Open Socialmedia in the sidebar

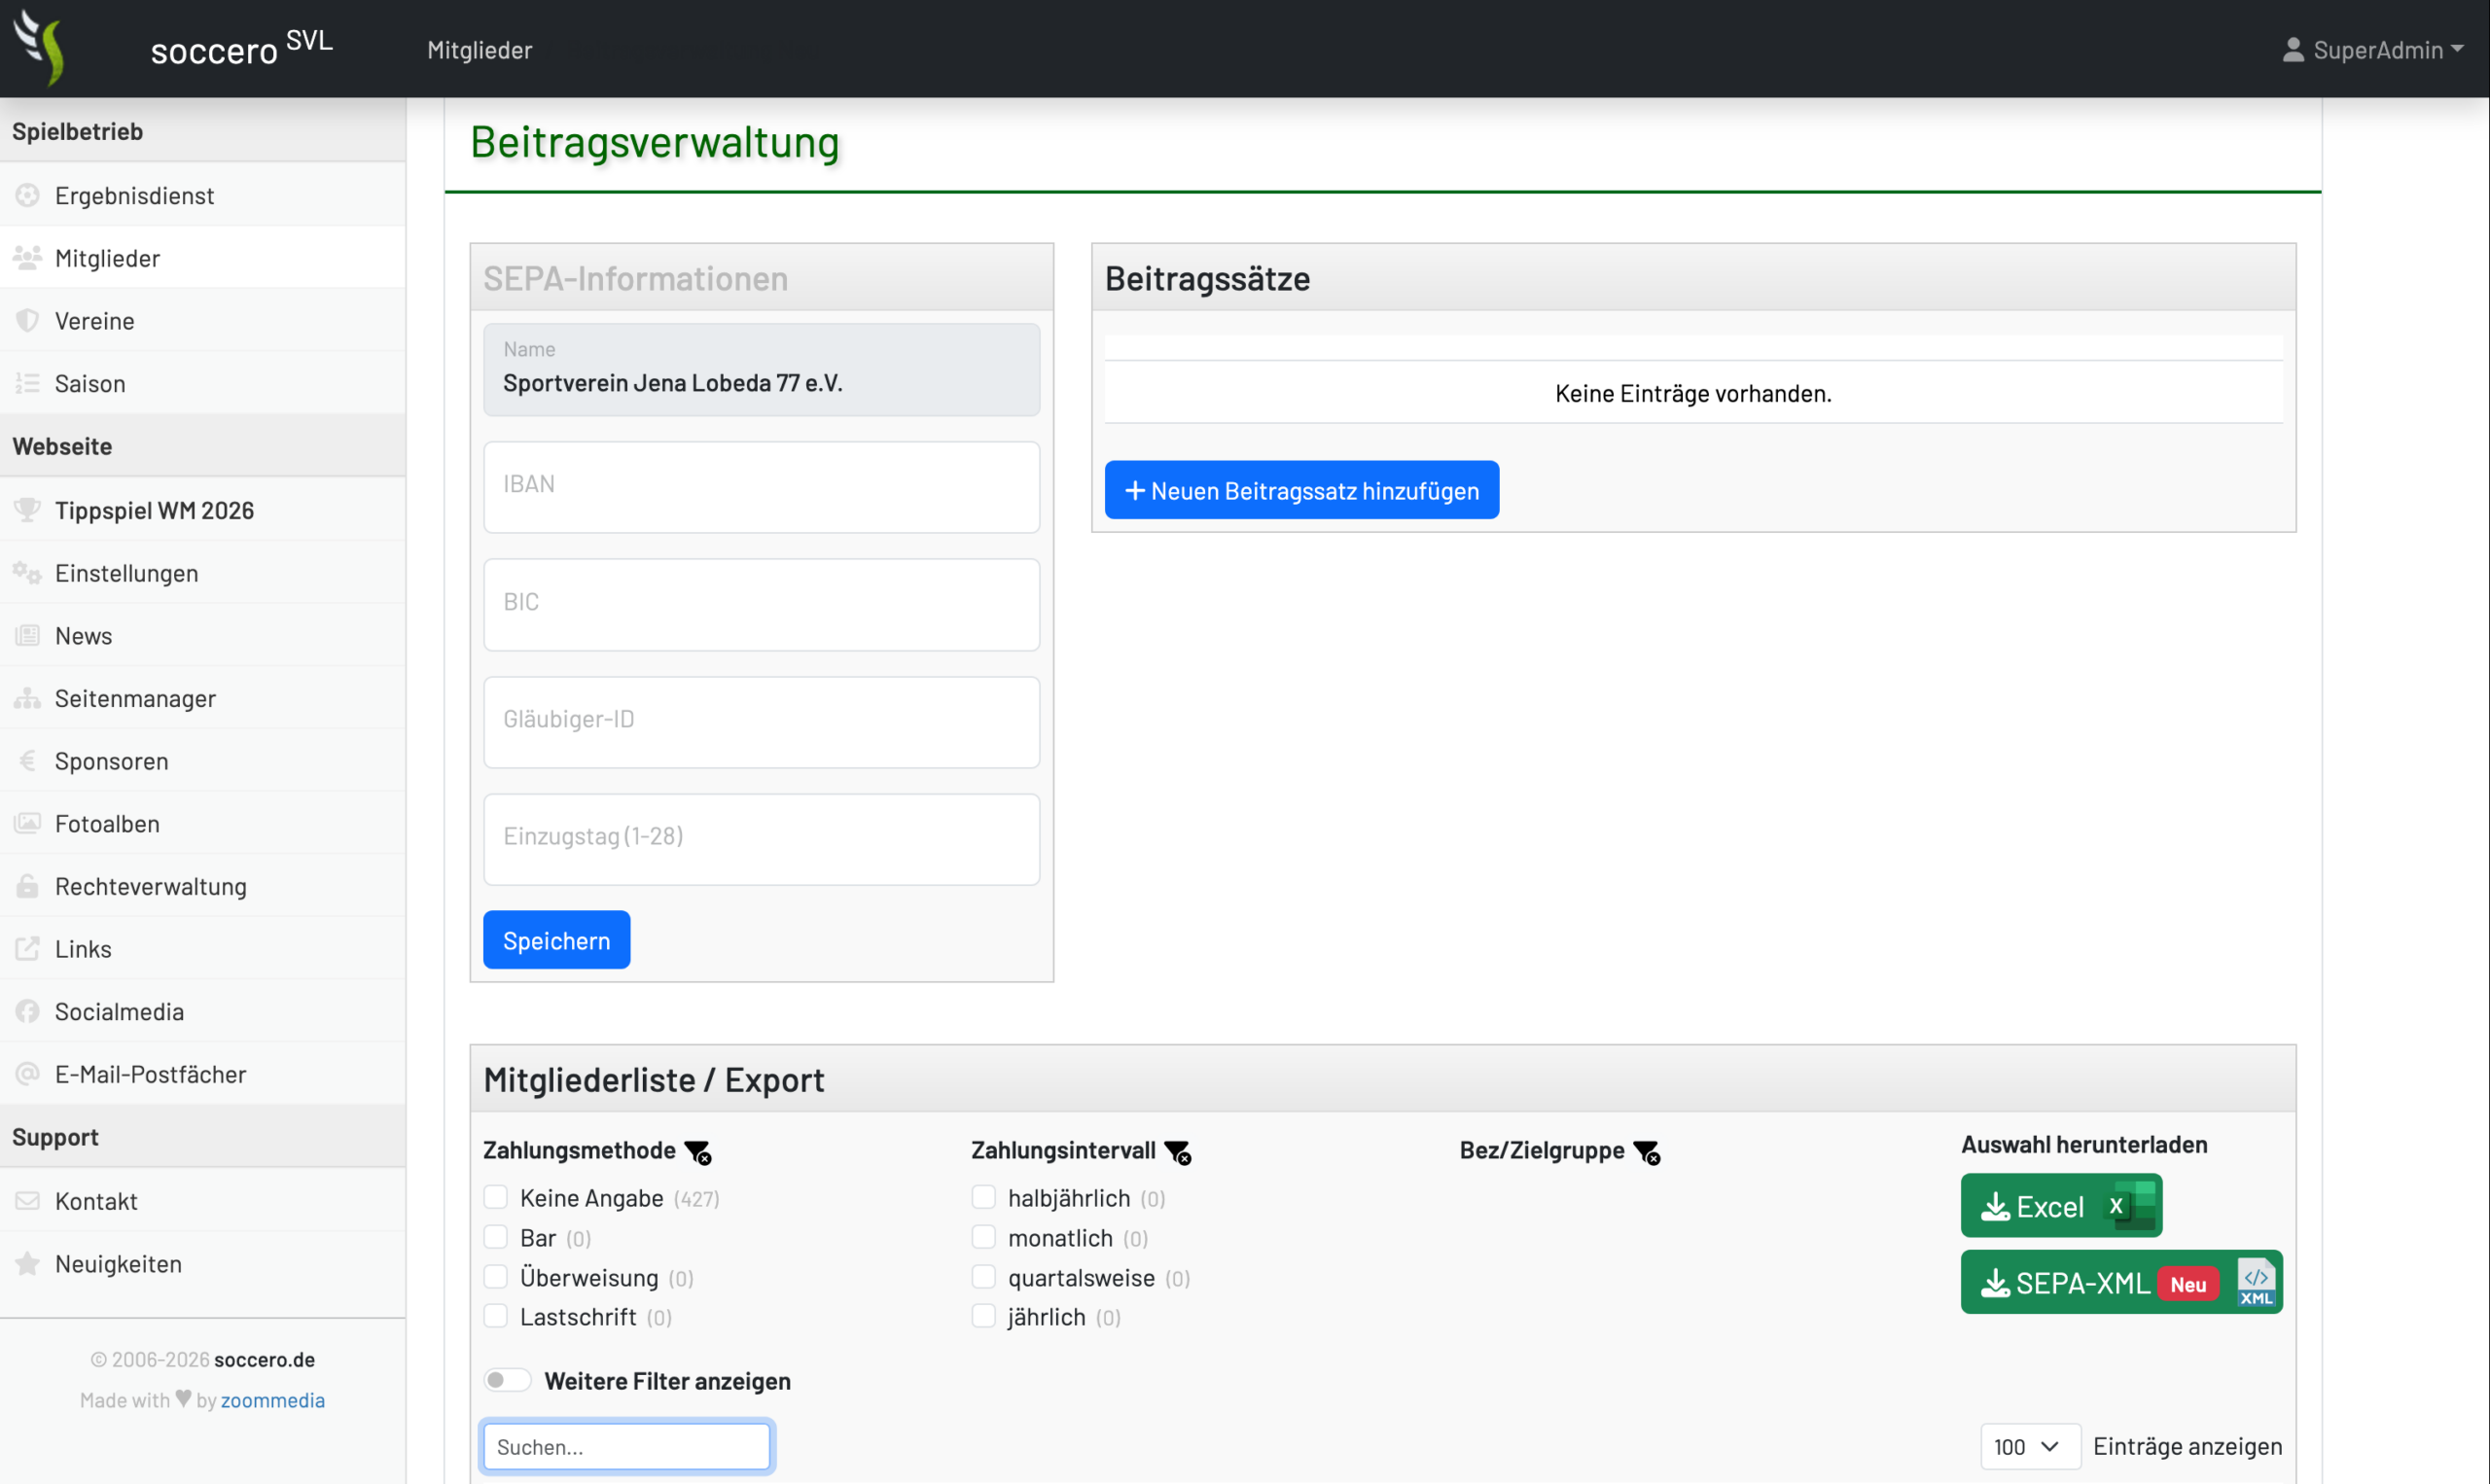[x=203, y=1011]
